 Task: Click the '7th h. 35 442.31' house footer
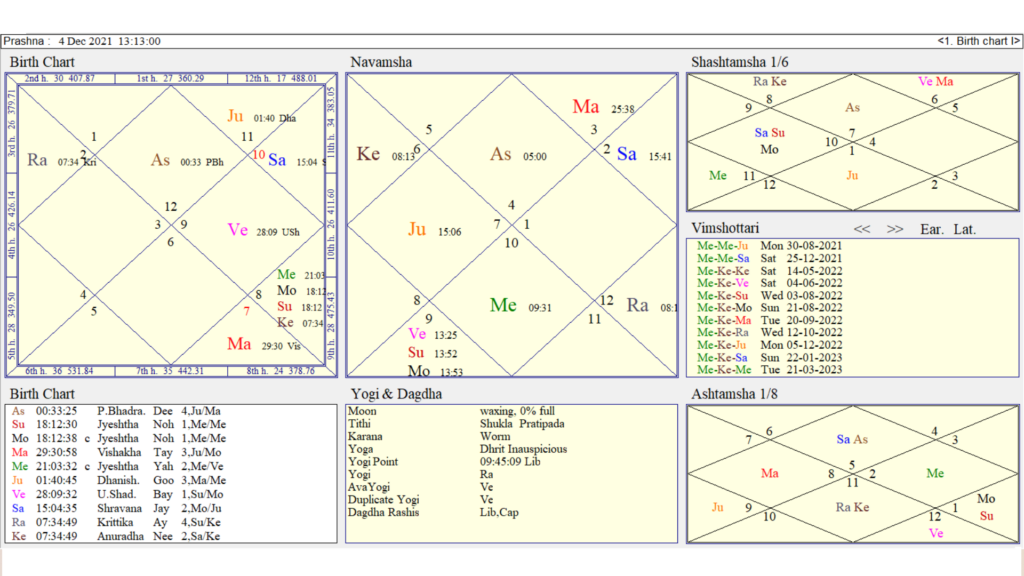tap(170, 371)
